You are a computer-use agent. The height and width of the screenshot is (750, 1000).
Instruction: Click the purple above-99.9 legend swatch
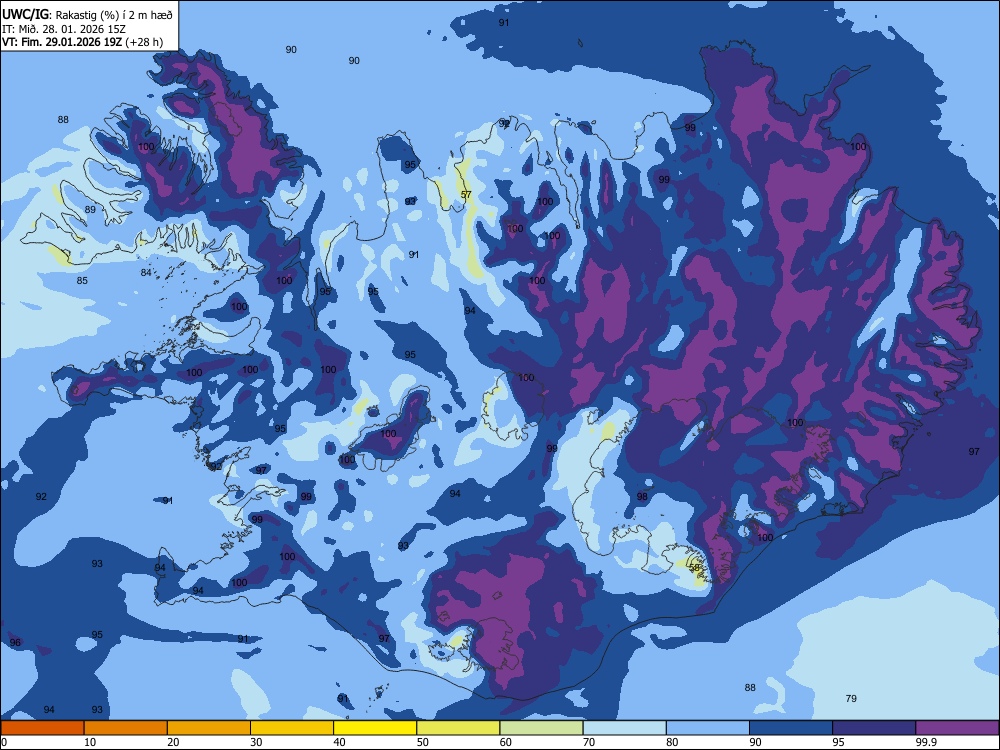pos(957,728)
